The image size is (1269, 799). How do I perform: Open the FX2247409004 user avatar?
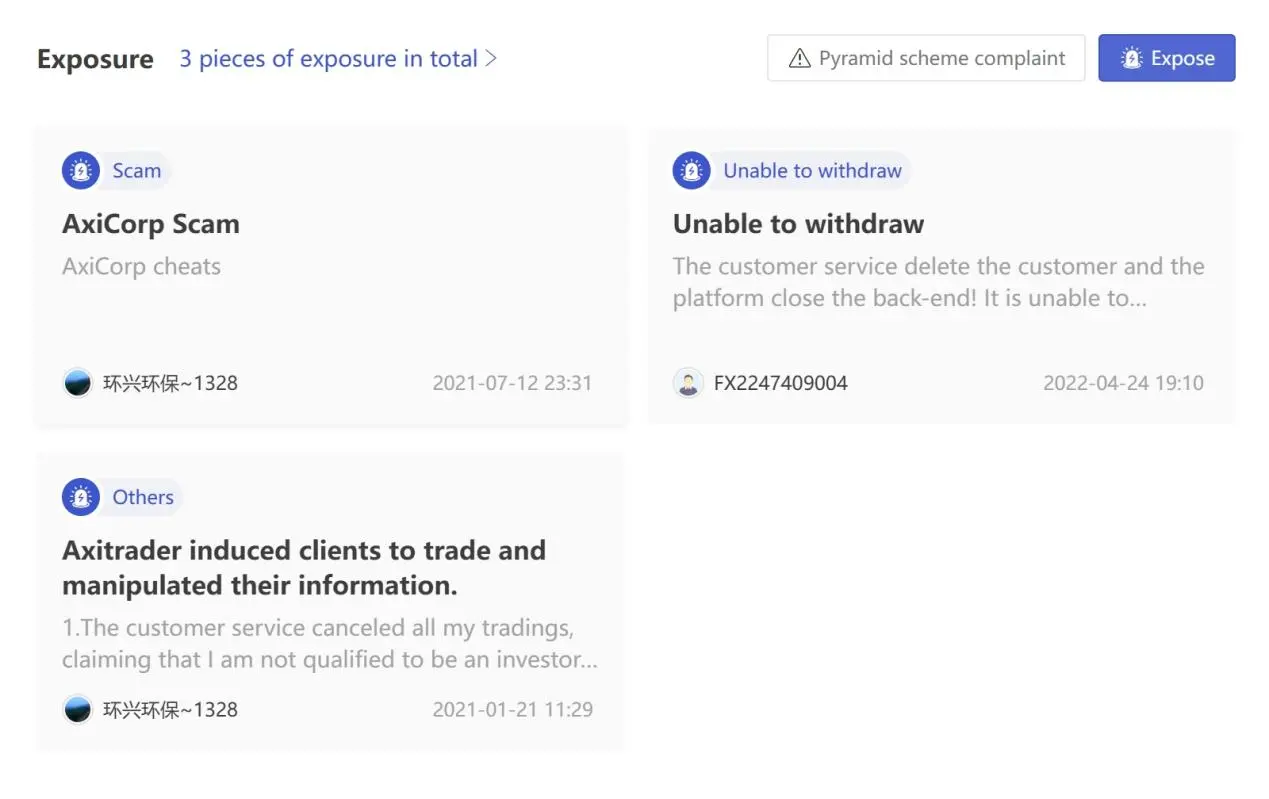tap(688, 383)
